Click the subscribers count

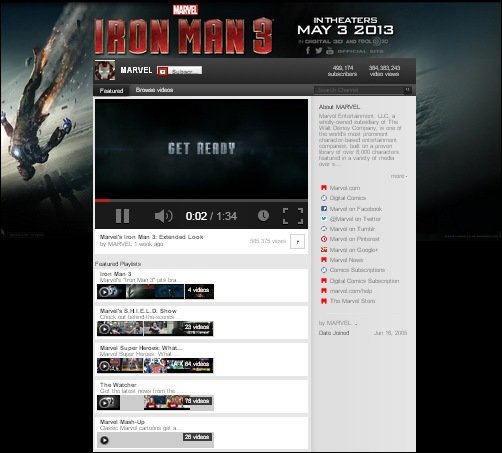(x=342, y=71)
